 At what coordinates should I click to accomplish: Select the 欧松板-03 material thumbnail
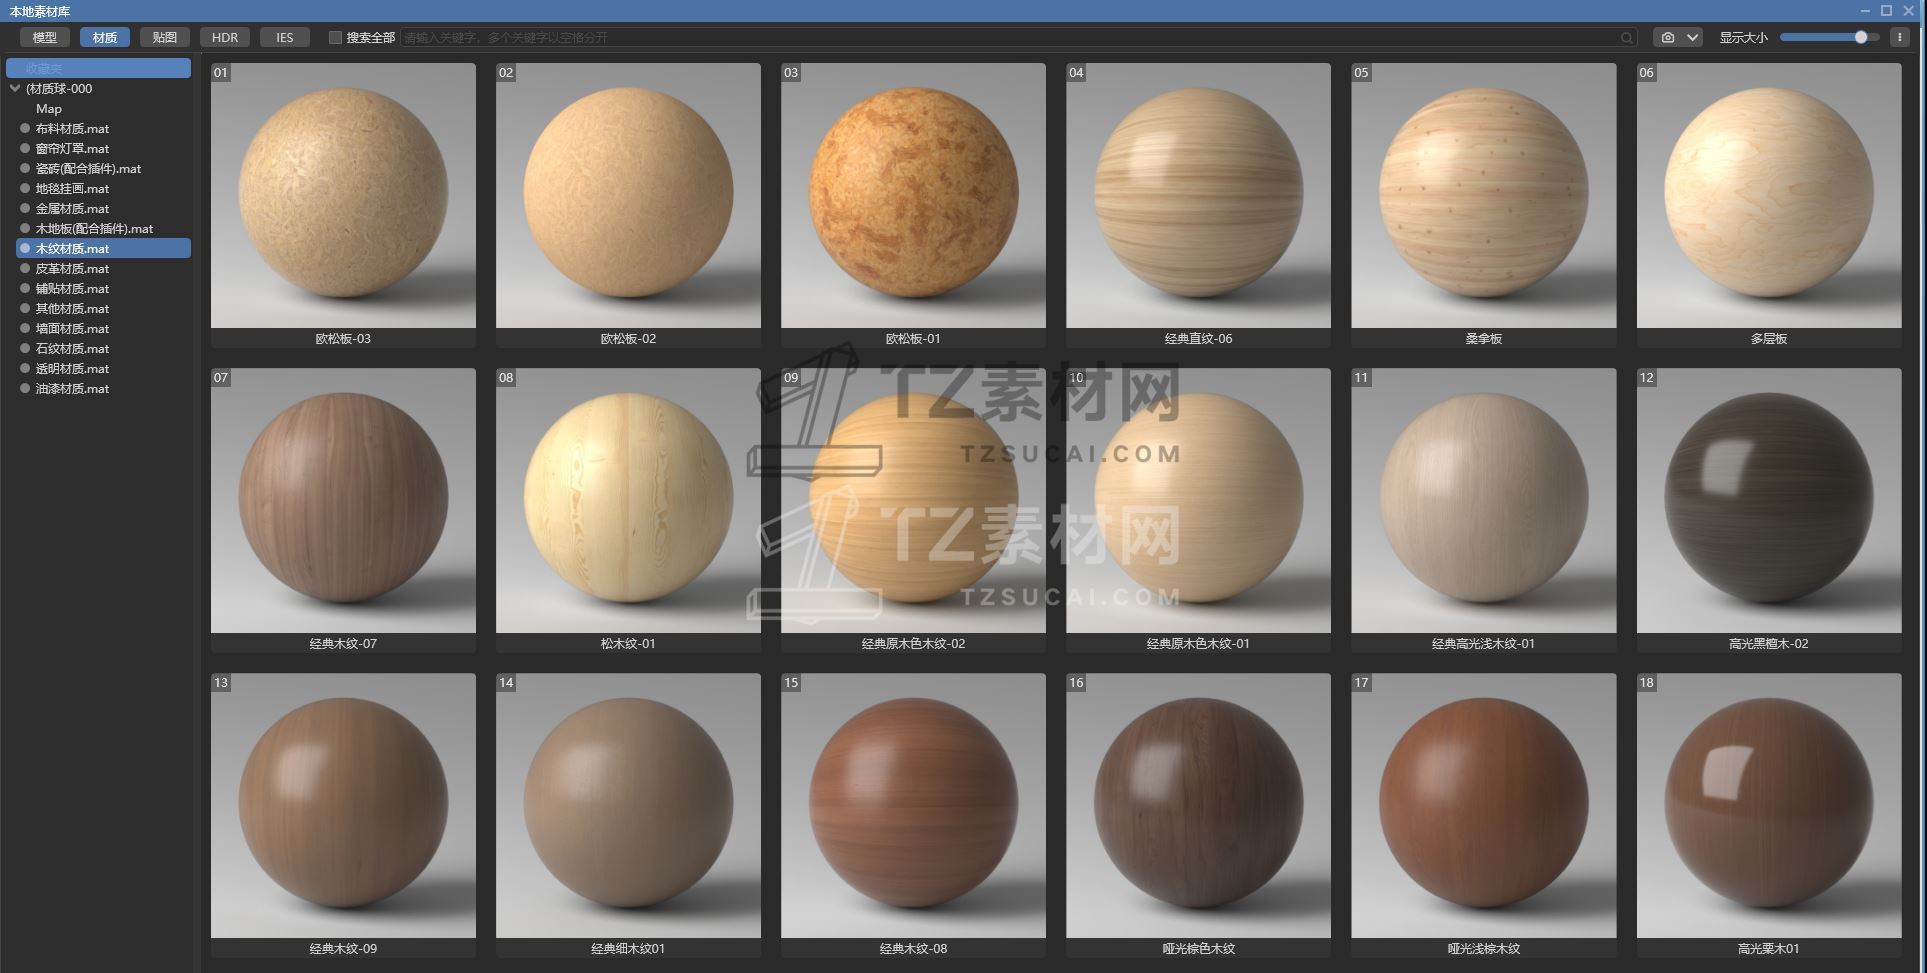[343, 195]
